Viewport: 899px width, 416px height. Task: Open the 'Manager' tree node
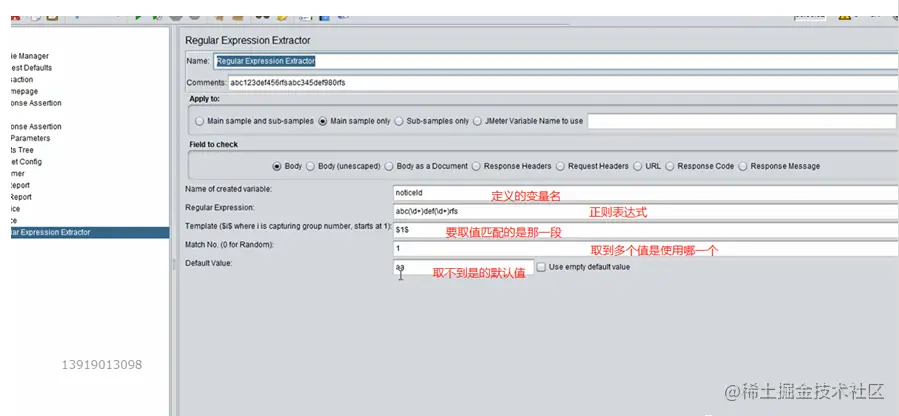pos(30,56)
